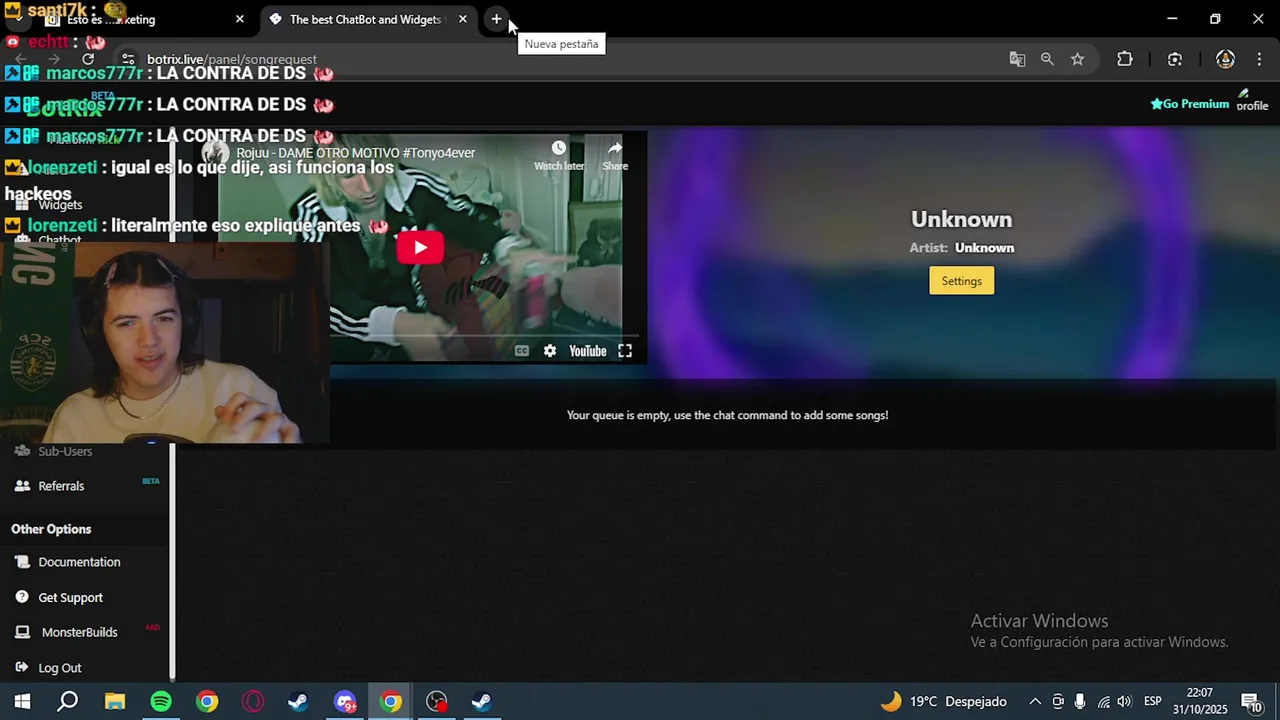1280x720 pixels.
Task: Reload the page with the refresh icon
Action: click(x=88, y=59)
